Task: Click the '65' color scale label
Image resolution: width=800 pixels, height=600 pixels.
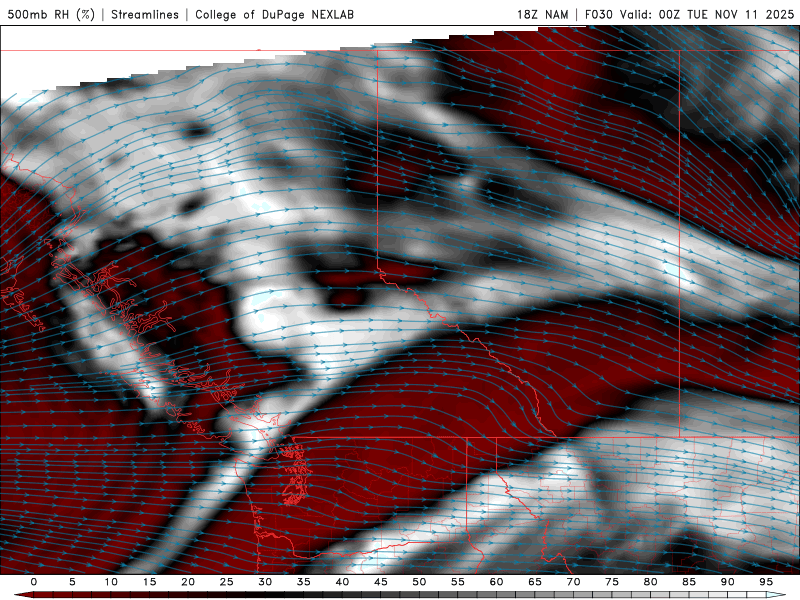Action: (x=535, y=582)
